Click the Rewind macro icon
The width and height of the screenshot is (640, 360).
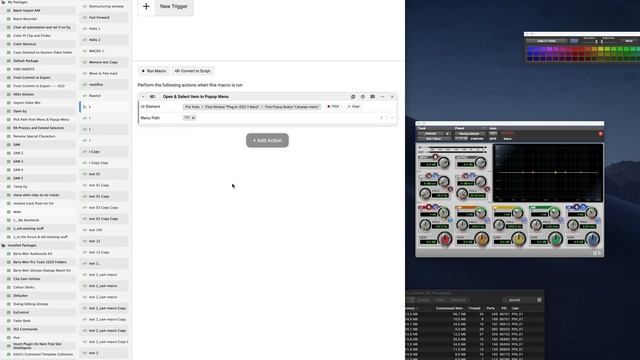pos(85,96)
